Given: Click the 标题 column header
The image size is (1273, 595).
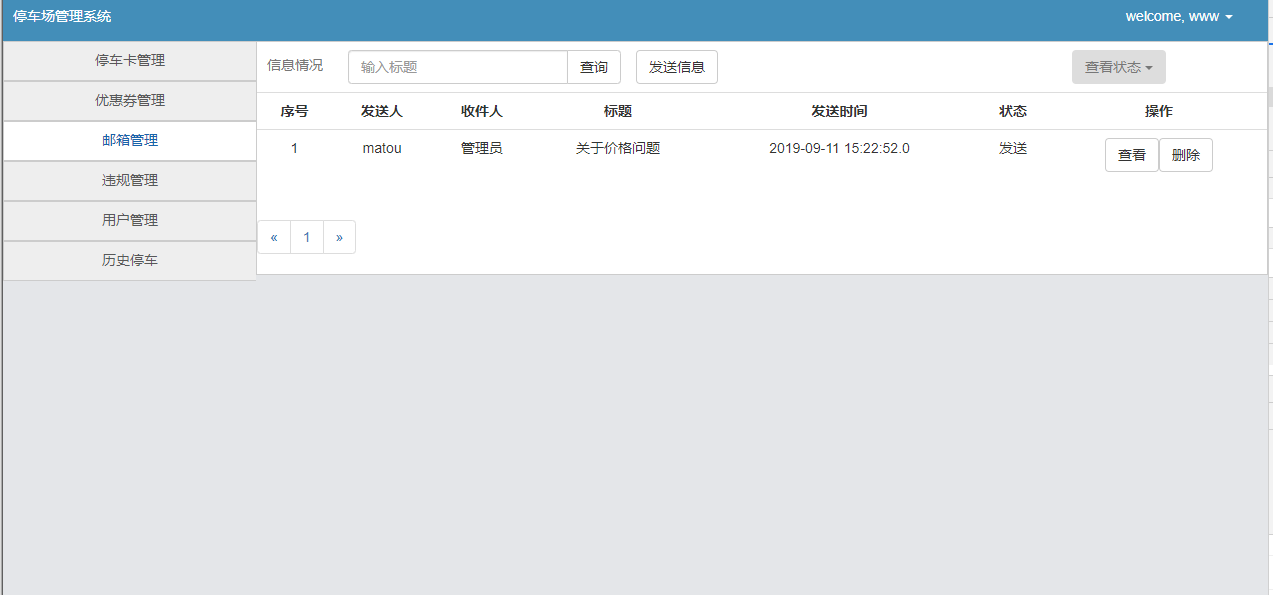Looking at the screenshot, I should point(618,111).
